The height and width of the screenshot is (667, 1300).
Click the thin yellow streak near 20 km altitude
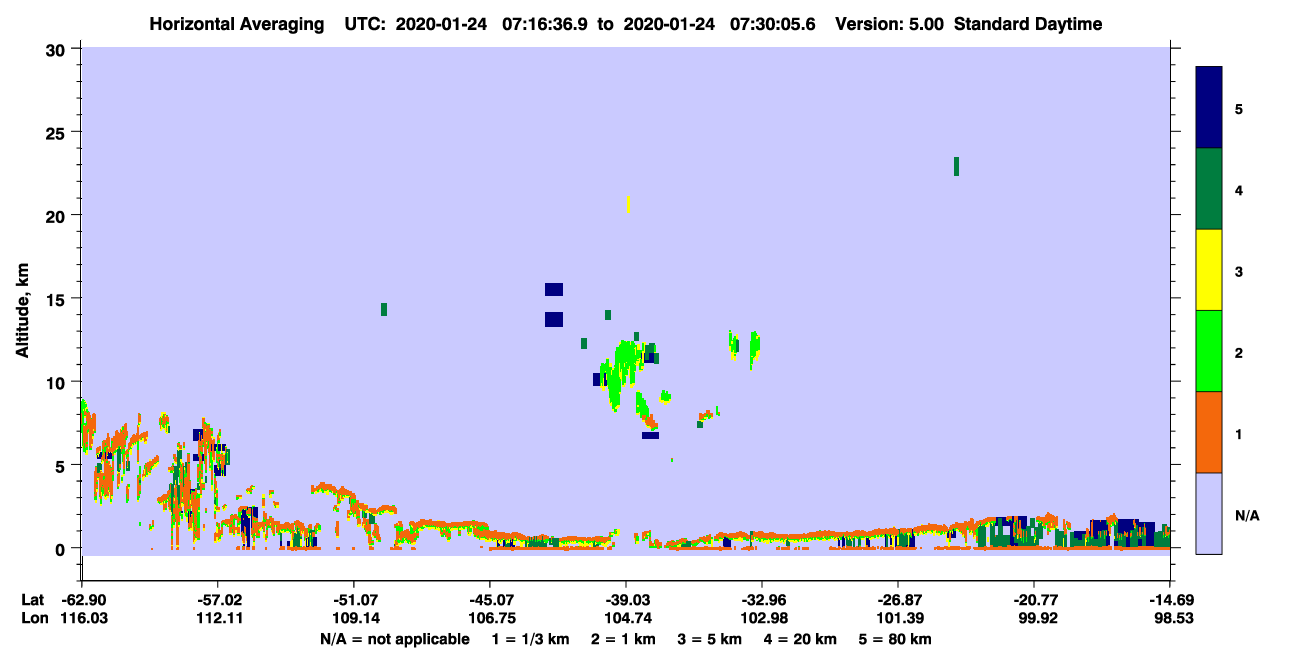click(628, 204)
